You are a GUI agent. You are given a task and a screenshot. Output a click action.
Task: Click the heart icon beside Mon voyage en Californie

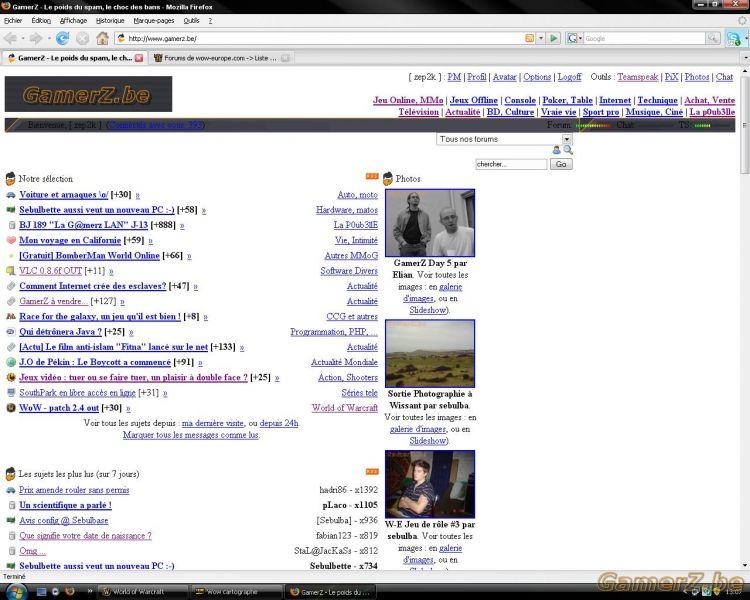tap(11, 240)
